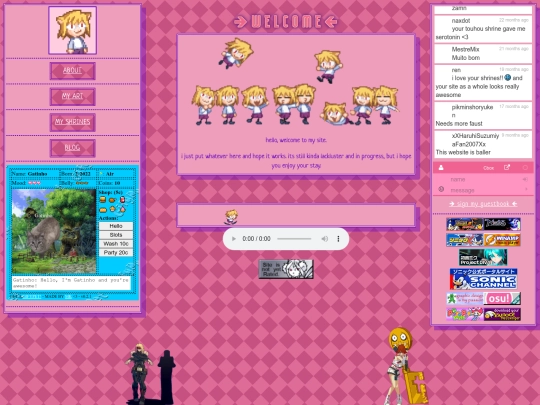This screenshot has height=405, width=540.
Task: Click the Gatinho greeting text box
Action: pyautogui.click(x=71, y=283)
